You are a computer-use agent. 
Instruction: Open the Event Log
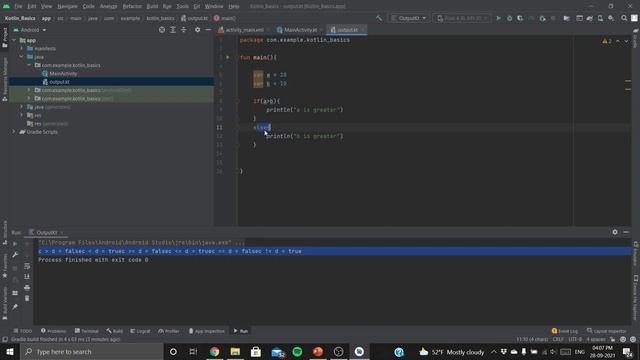tap(565, 331)
